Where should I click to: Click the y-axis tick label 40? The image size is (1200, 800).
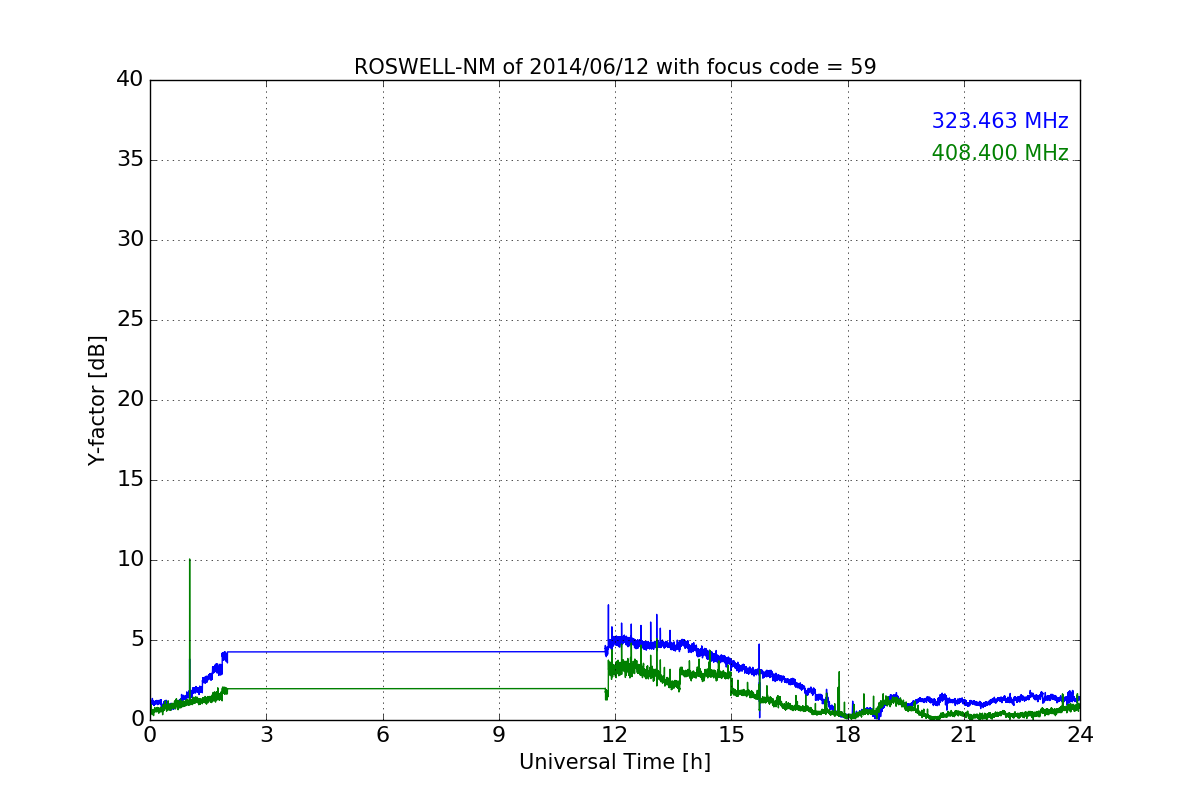click(130, 80)
